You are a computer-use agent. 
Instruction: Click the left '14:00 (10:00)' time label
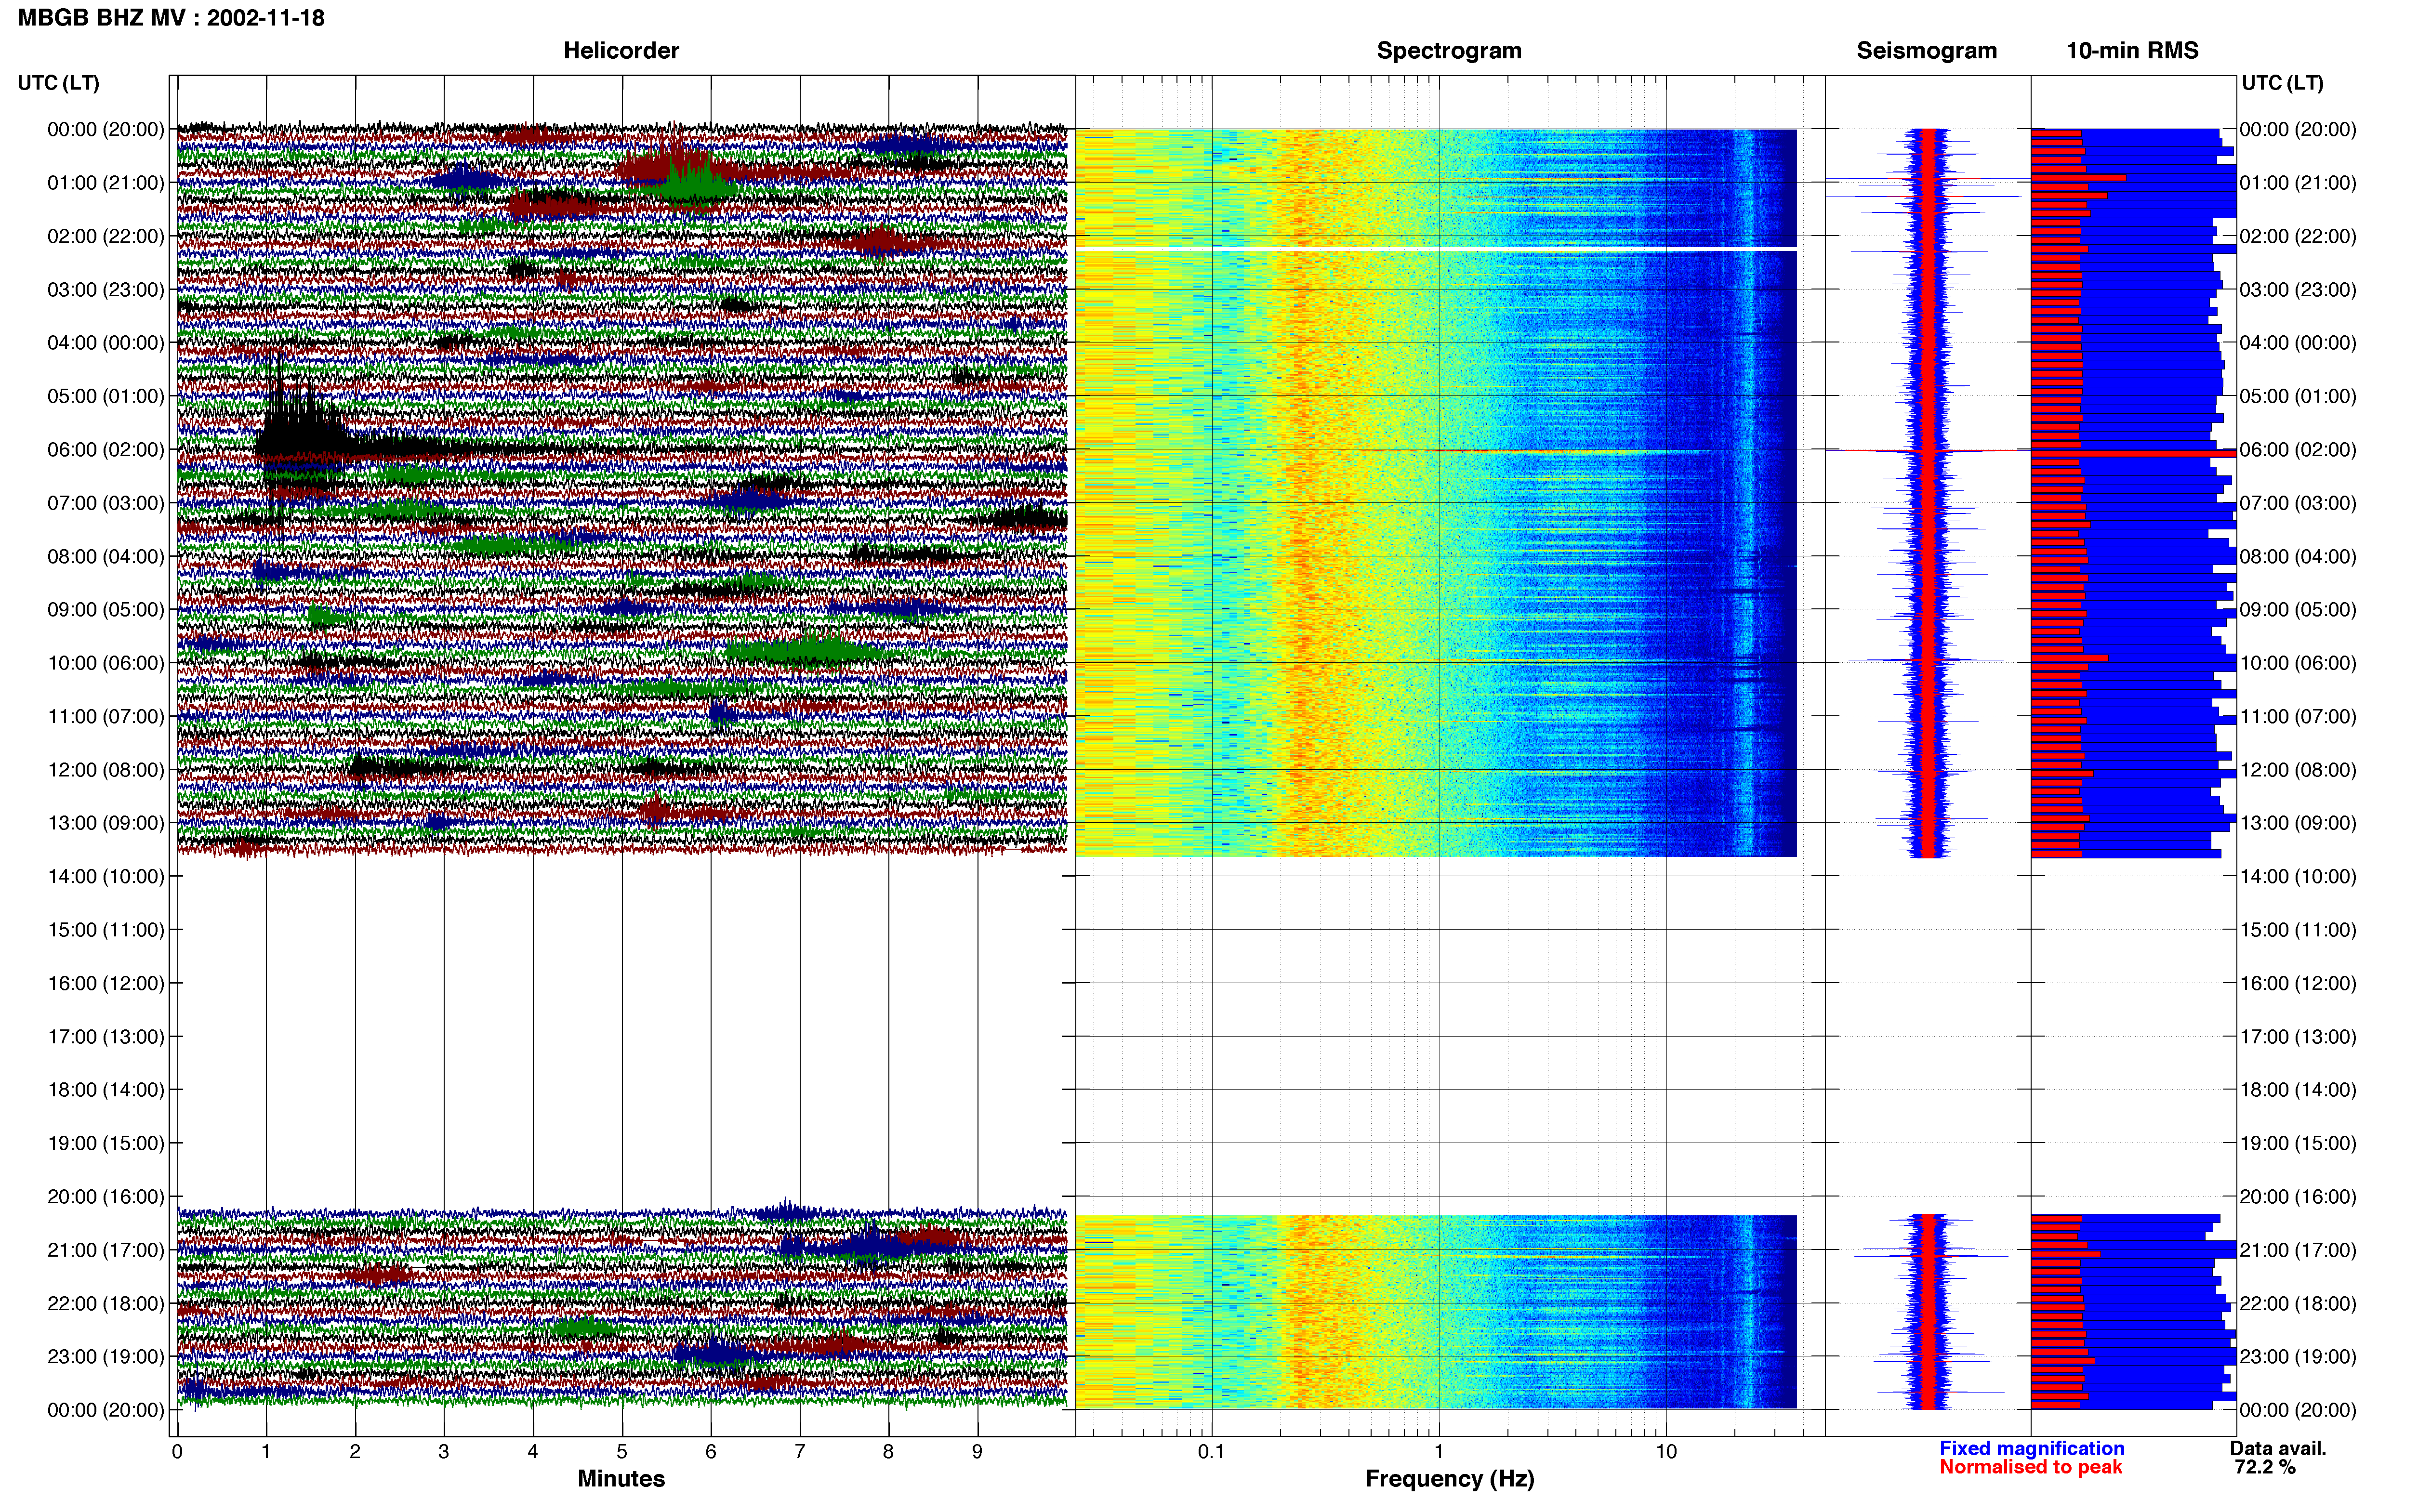click(x=106, y=877)
